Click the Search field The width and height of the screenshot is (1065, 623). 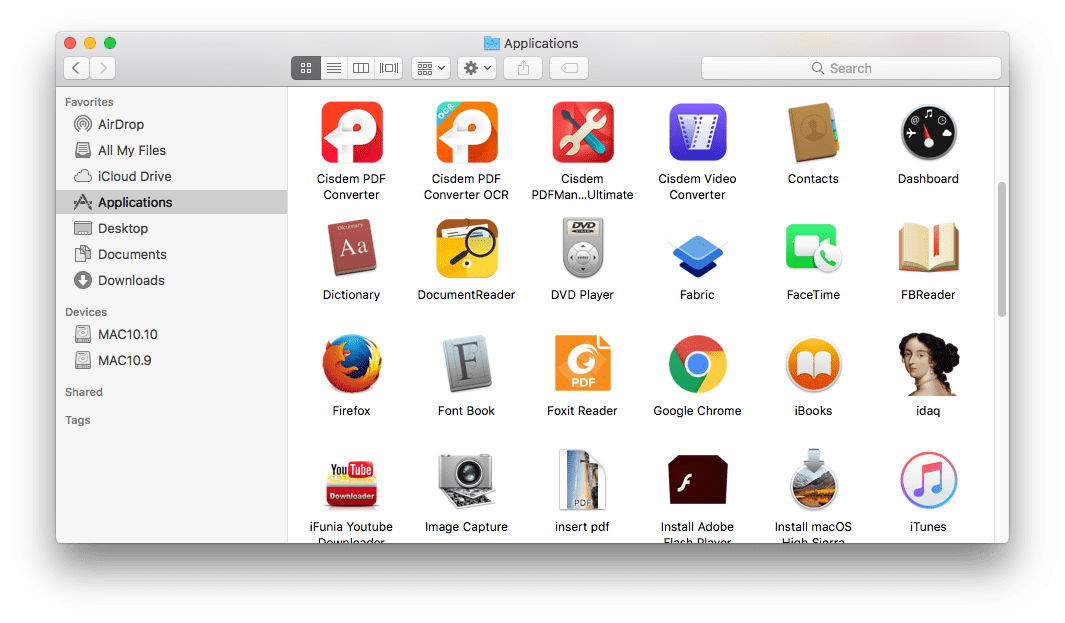(851, 68)
